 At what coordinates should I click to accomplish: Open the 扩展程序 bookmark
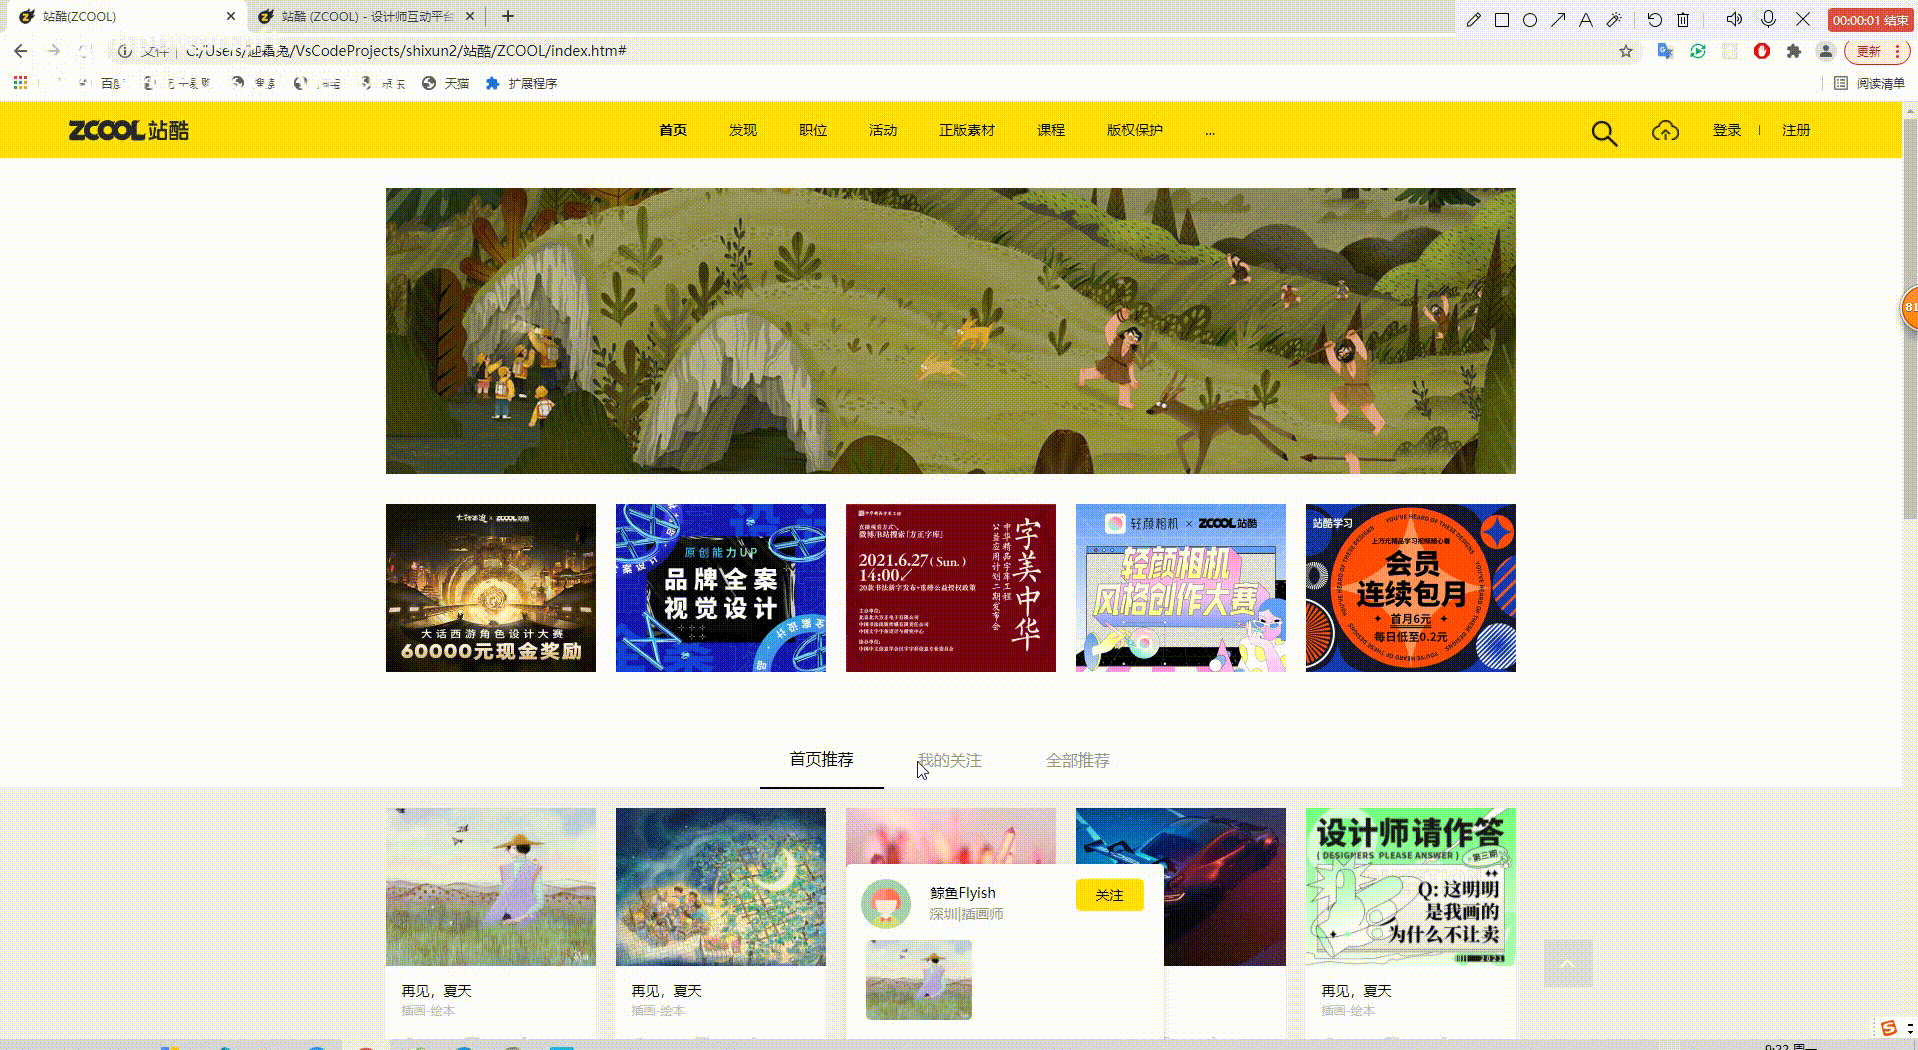click(521, 83)
